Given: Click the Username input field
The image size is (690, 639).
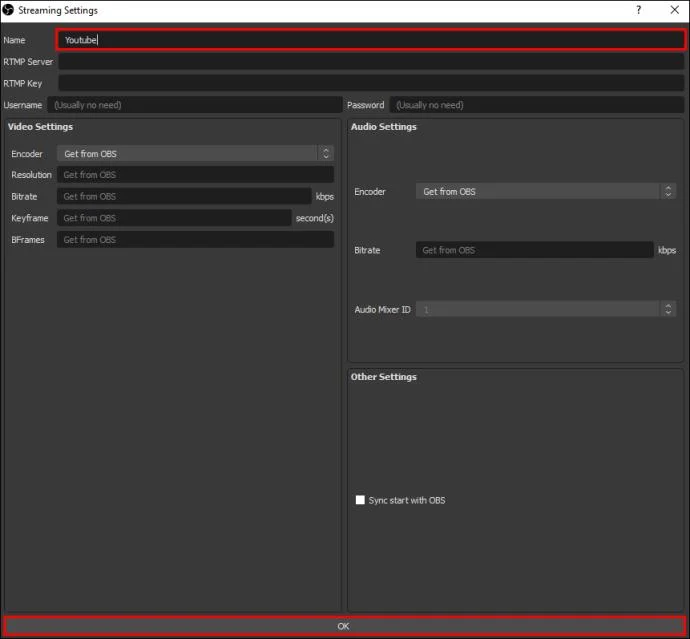Looking at the screenshot, I should (x=195, y=105).
